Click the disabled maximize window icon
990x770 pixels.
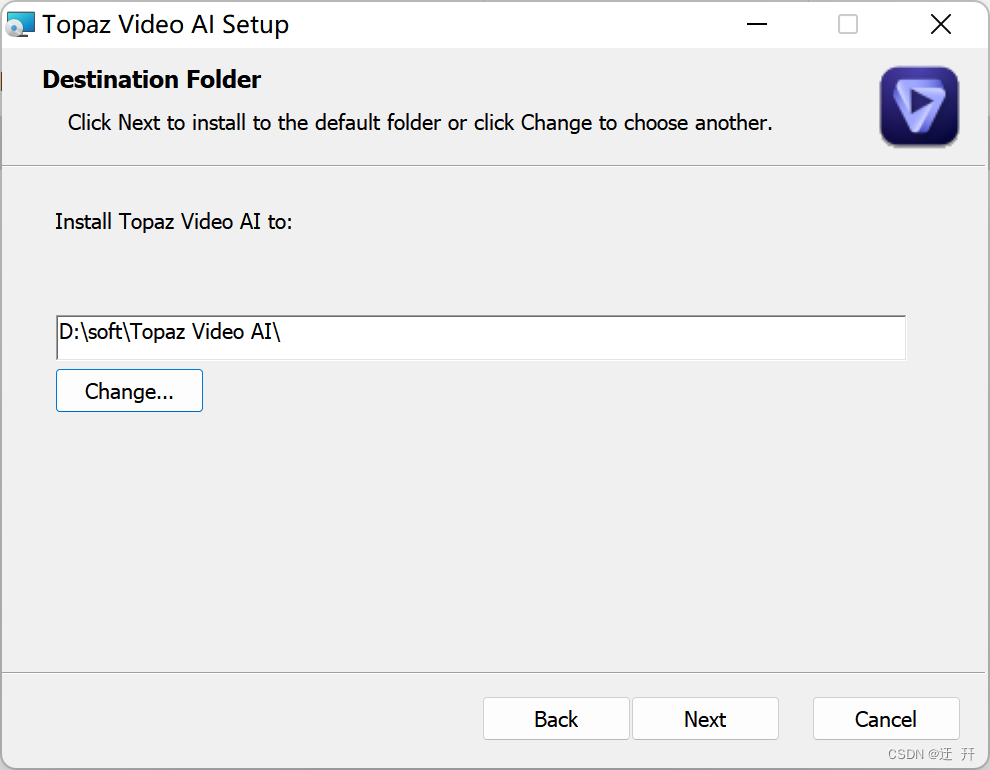click(x=847, y=25)
